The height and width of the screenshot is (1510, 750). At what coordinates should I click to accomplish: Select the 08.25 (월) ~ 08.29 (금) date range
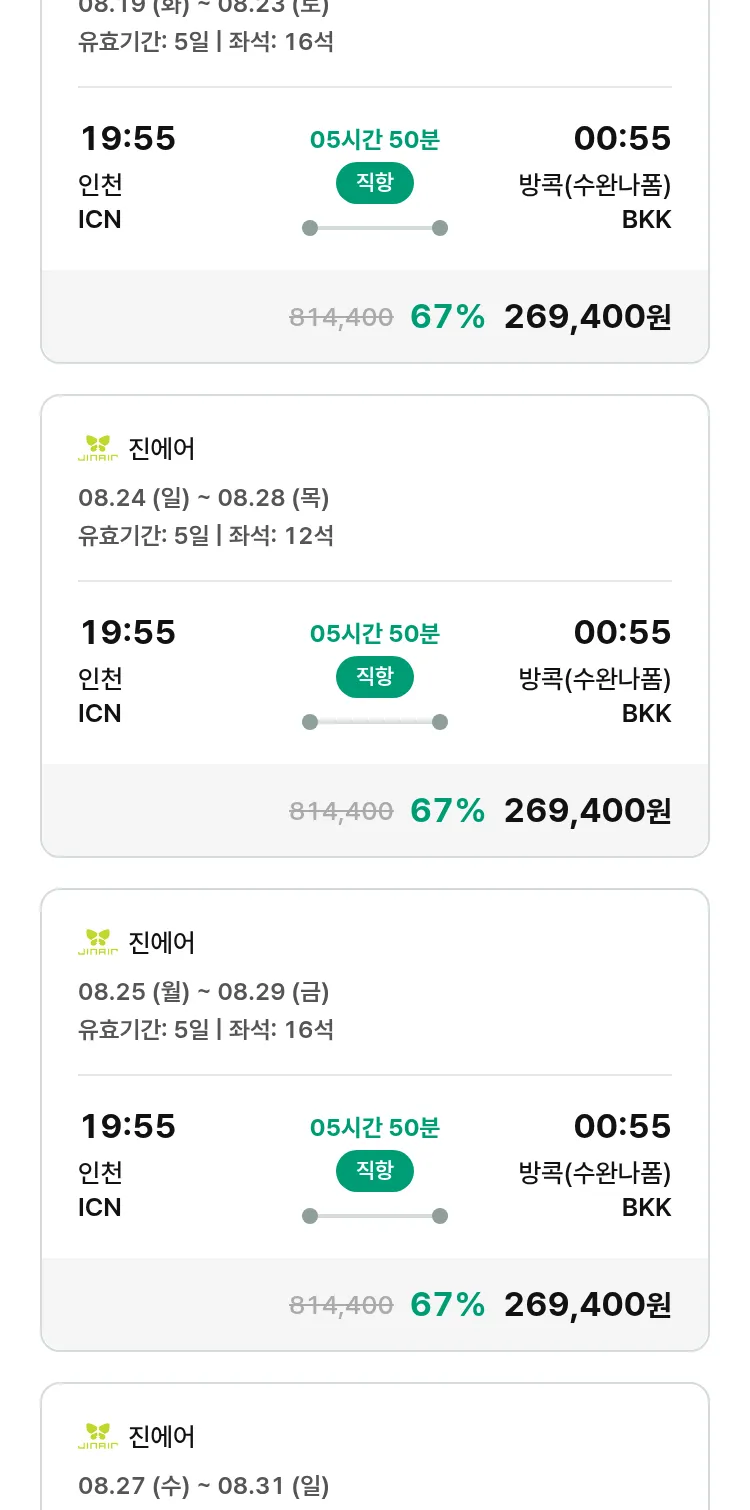coord(204,991)
